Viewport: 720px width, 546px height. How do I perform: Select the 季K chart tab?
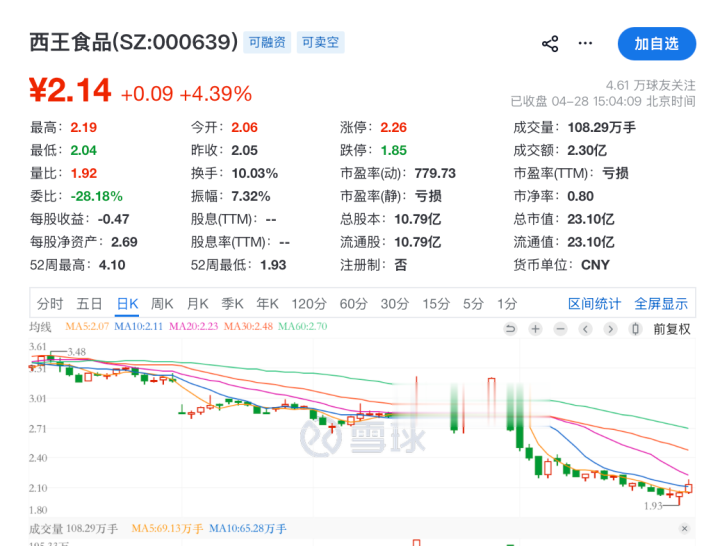[232, 304]
